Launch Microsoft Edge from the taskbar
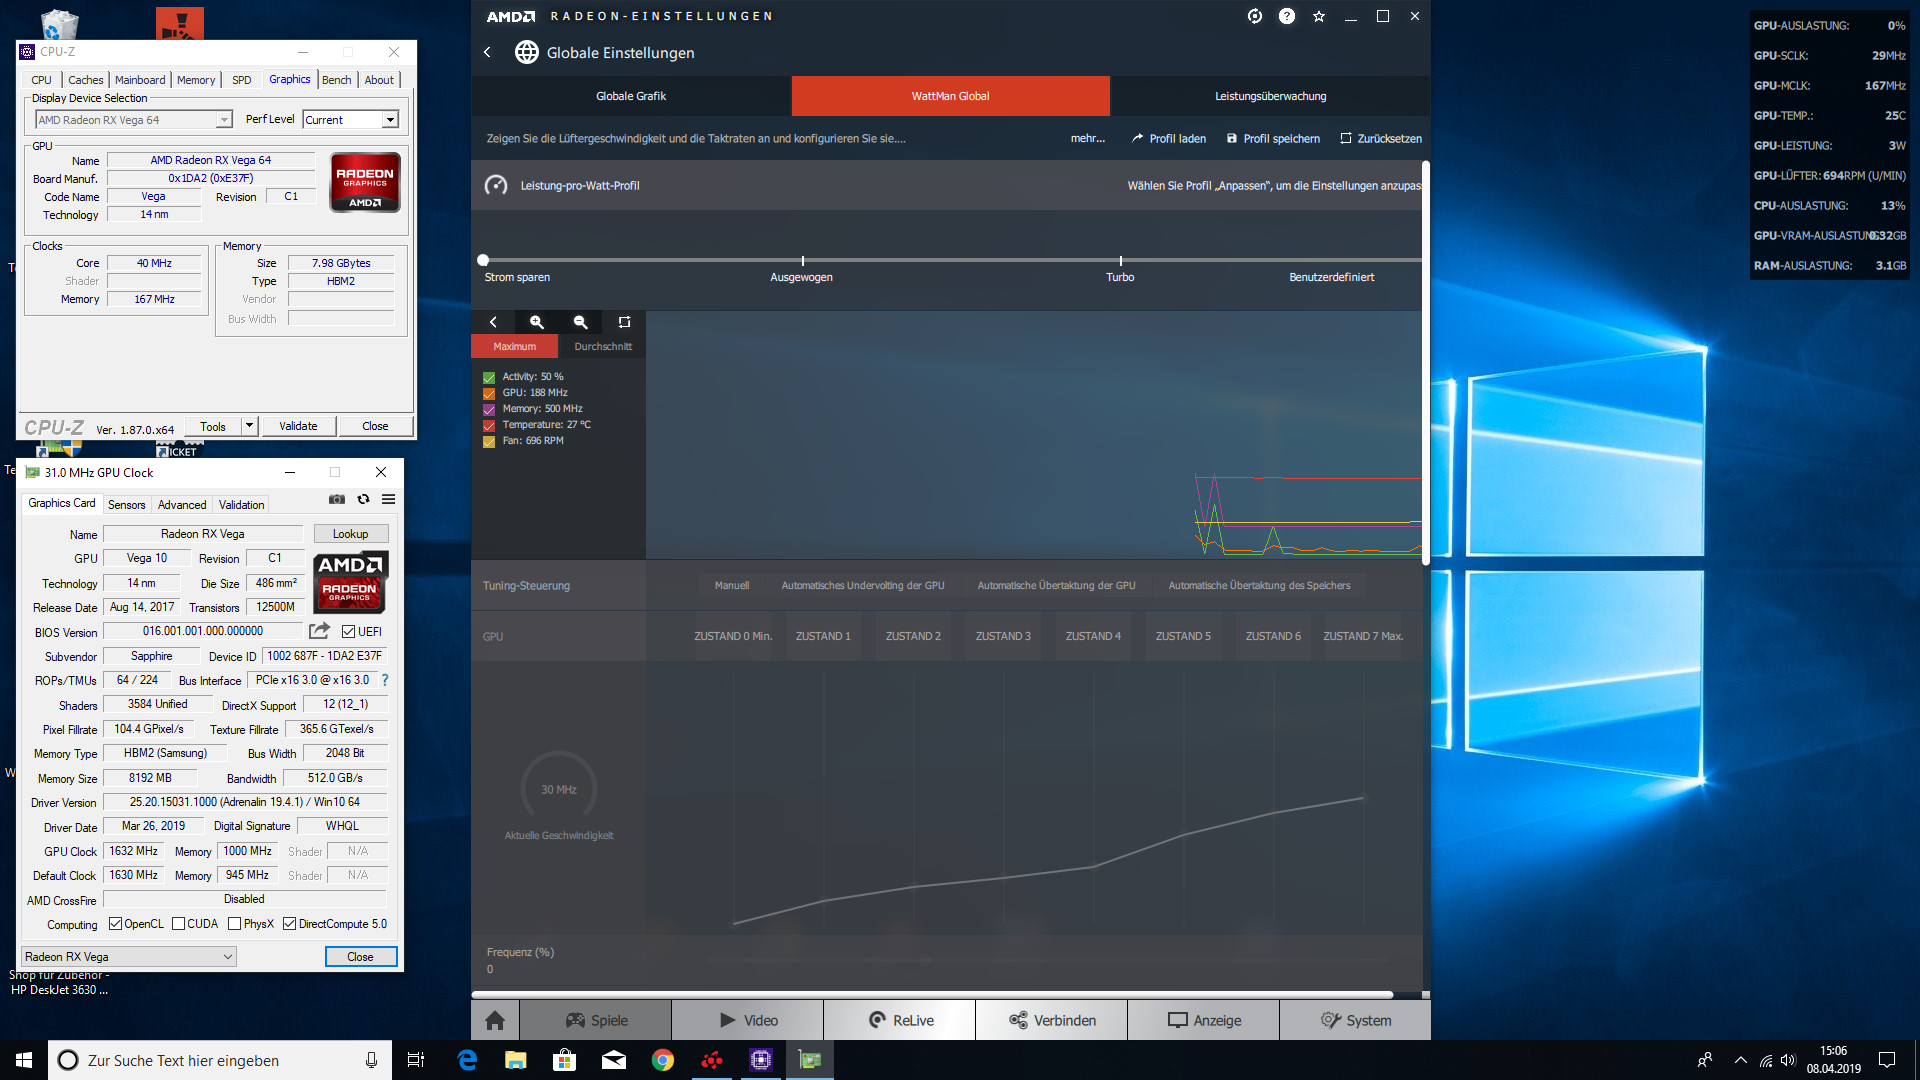Screen dimensions: 1920x1080 point(467,1060)
